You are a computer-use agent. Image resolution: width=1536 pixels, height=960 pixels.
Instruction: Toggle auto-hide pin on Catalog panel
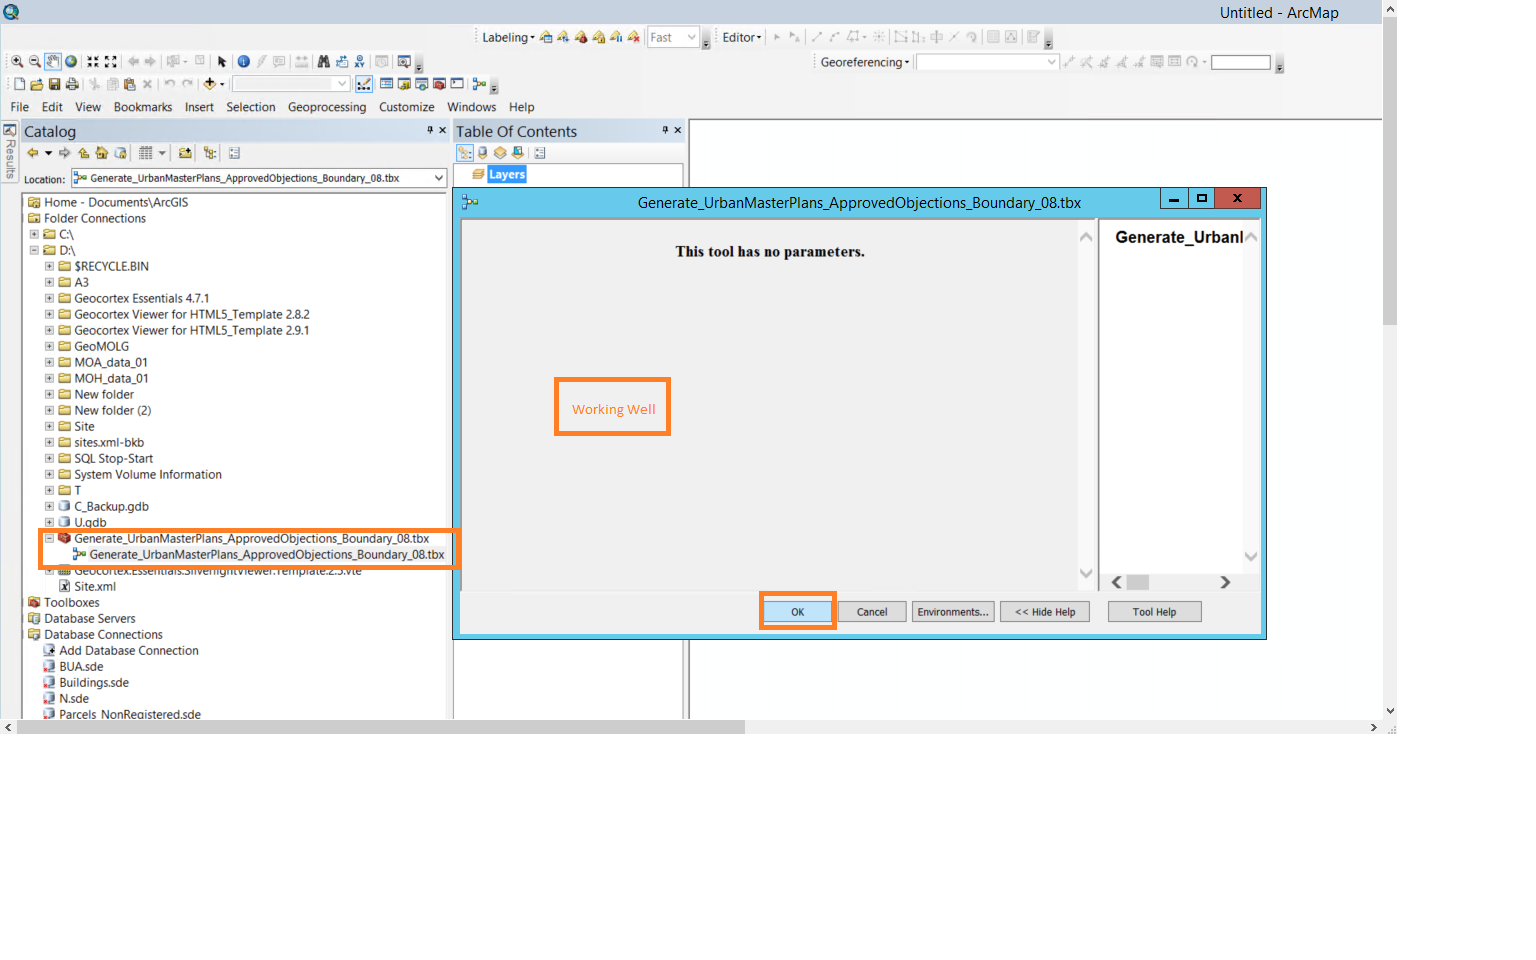tap(430, 130)
